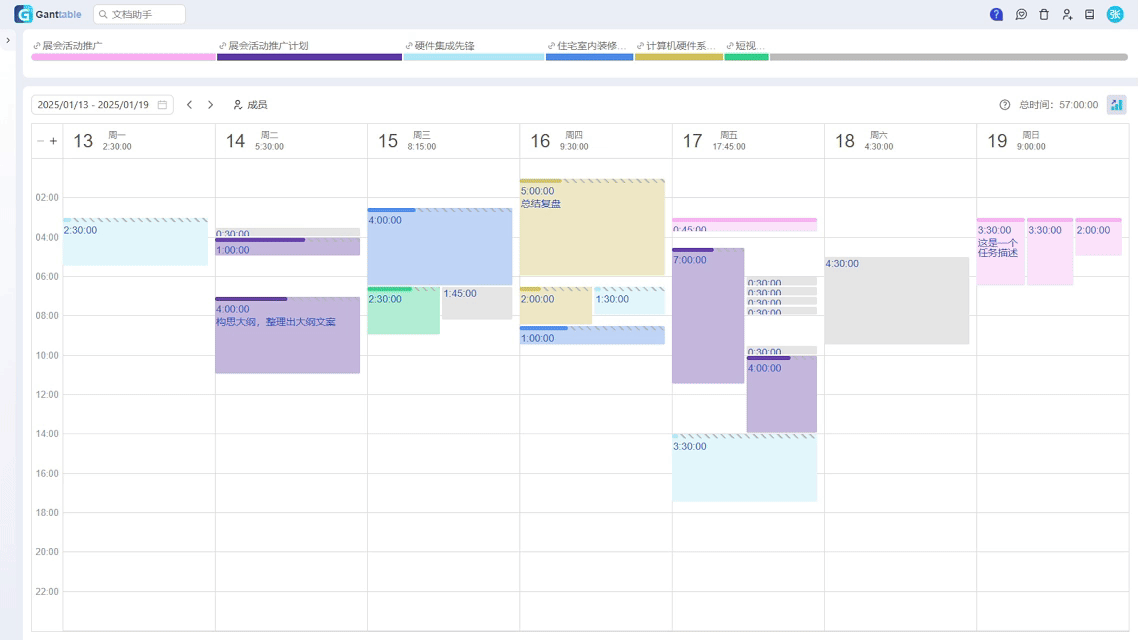This screenshot has height=640, width=1138.
Task: Open the 成员 member filter
Action: (250, 105)
